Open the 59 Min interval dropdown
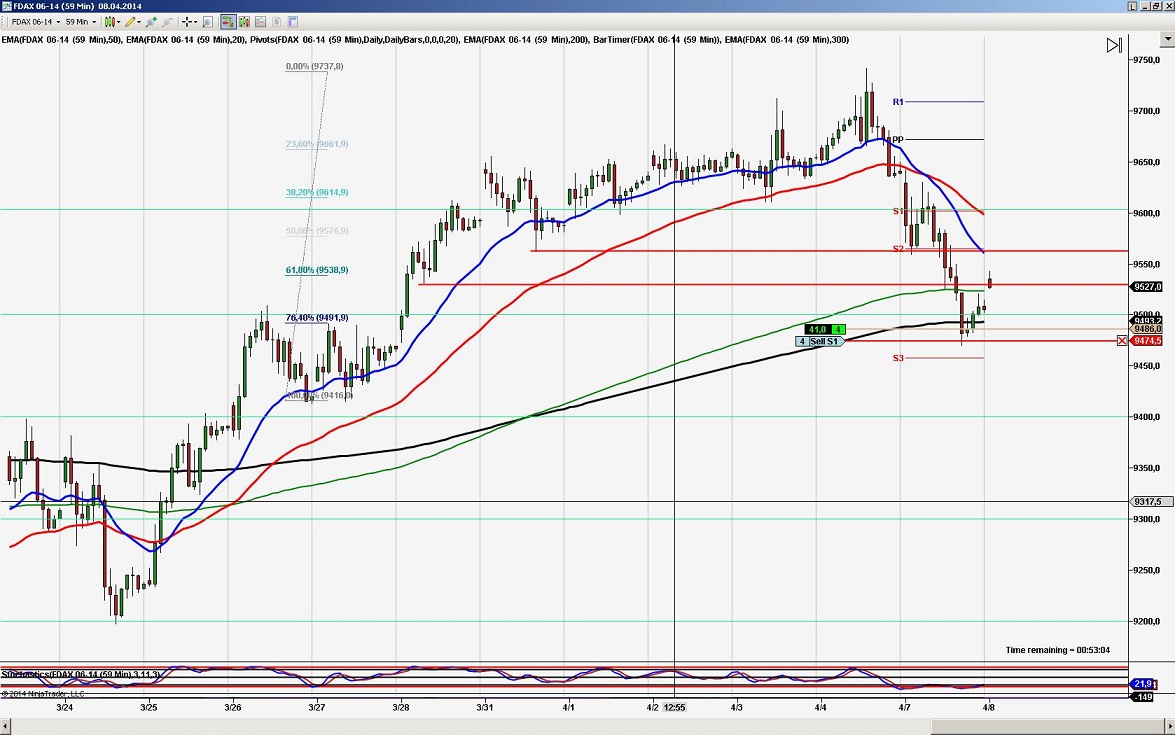 [x=94, y=21]
